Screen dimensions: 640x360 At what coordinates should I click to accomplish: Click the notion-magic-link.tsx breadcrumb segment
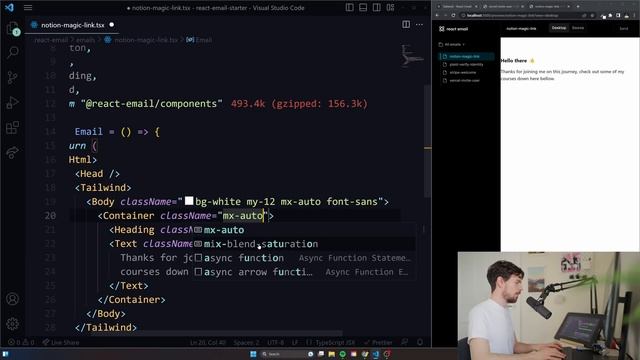146,40
